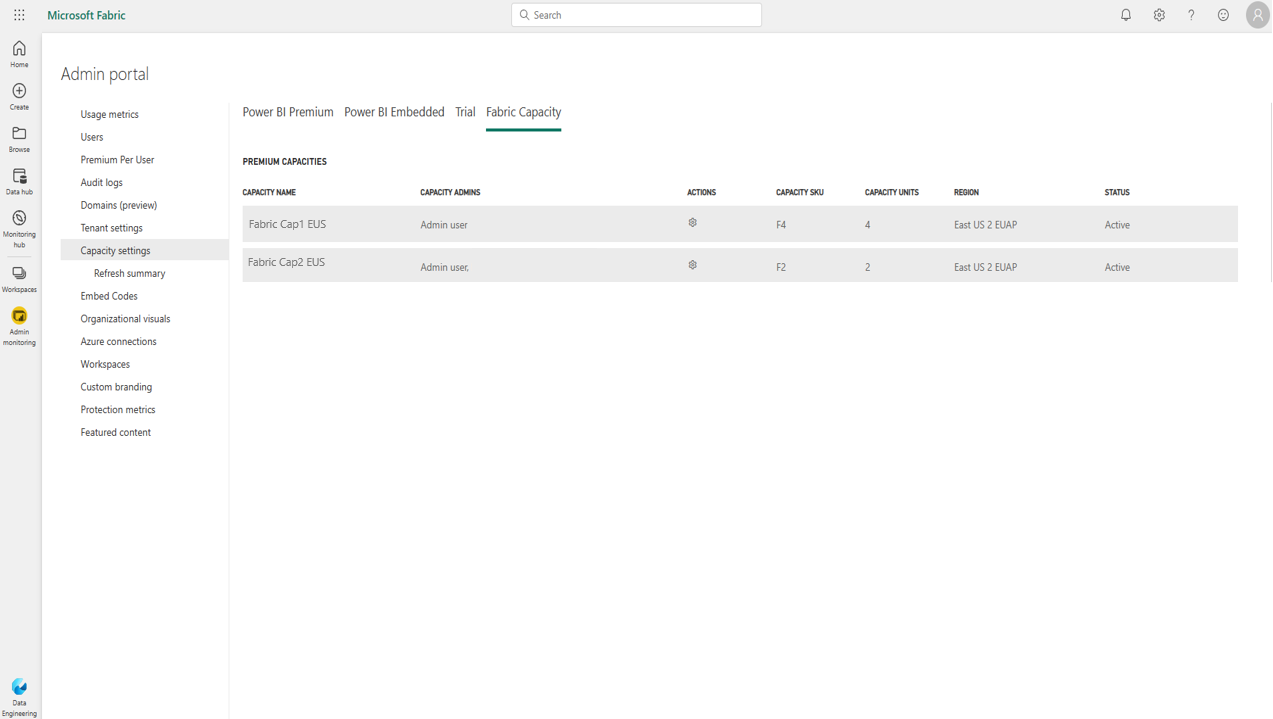Image resolution: width=1273 pixels, height=719 pixels.
Task: Open Users in admin menu
Action: click(92, 137)
